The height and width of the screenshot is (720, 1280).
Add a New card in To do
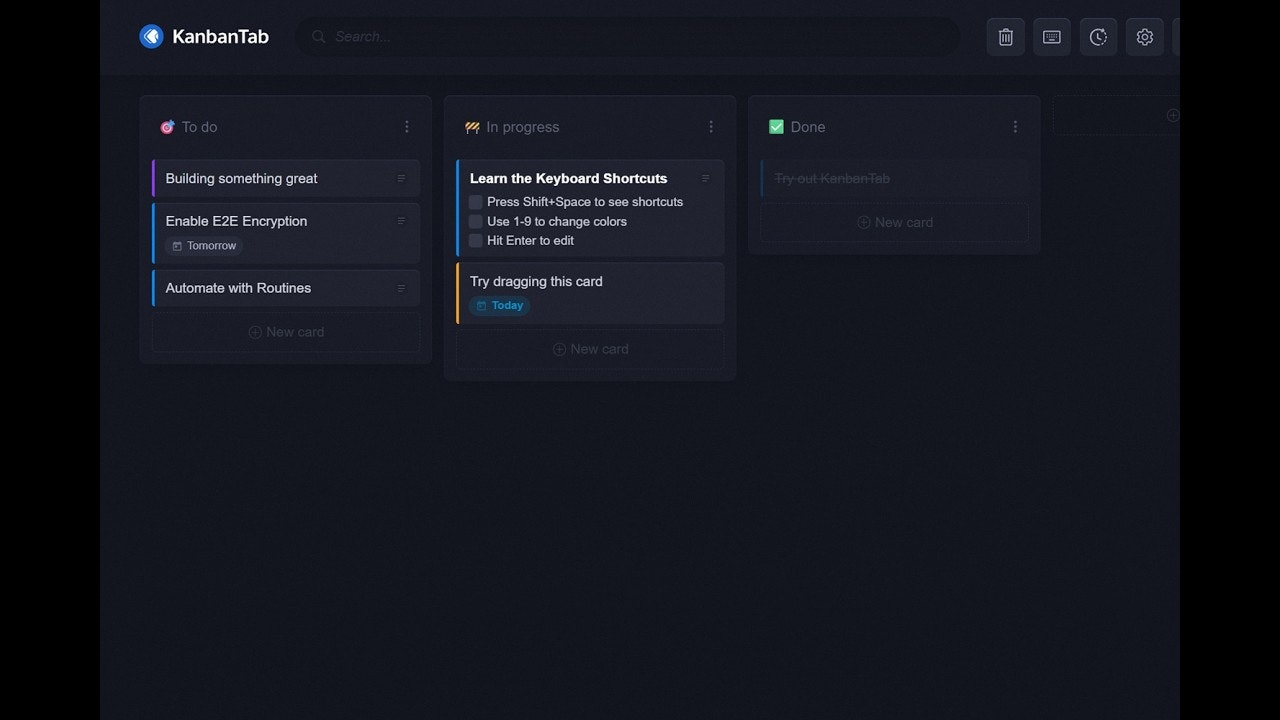tap(286, 332)
